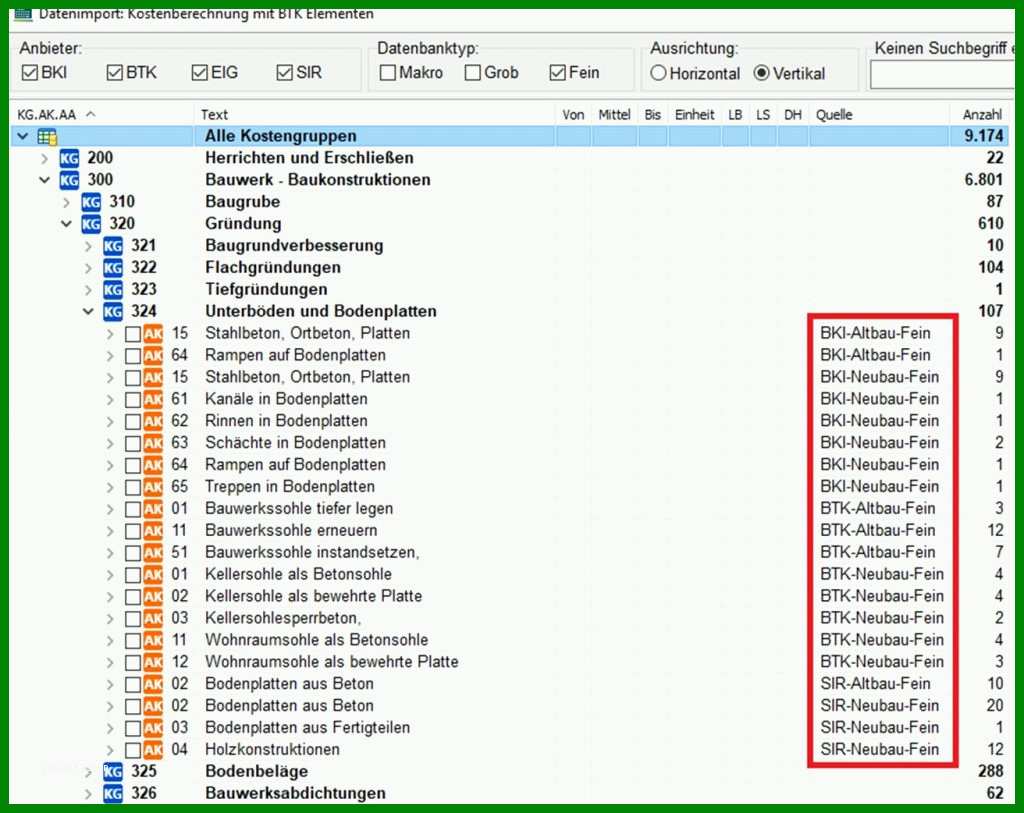Image resolution: width=1024 pixels, height=813 pixels.
Task: Select the Alle Kostengruppen row text
Action: point(281,136)
